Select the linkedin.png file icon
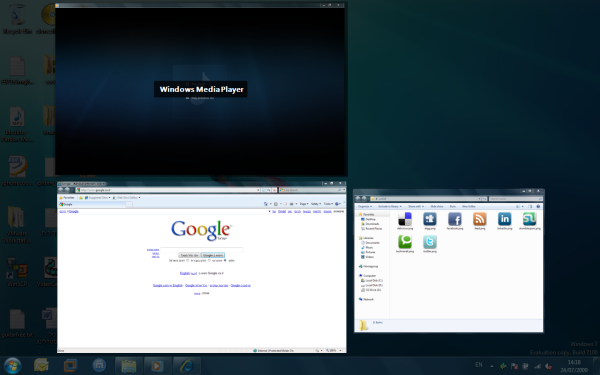The height and width of the screenshot is (375, 600). [x=504, y=220]
